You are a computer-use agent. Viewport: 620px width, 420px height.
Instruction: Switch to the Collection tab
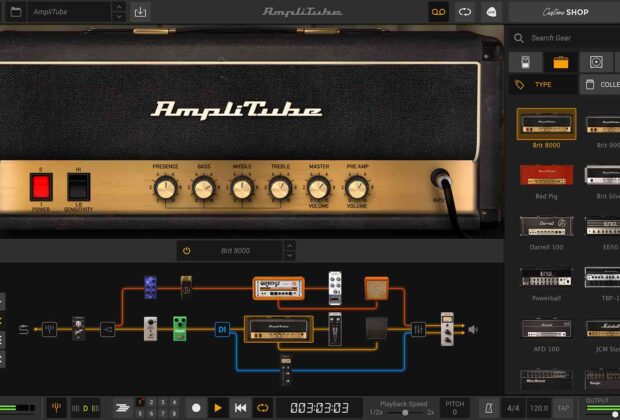click(x=600, y=84)
